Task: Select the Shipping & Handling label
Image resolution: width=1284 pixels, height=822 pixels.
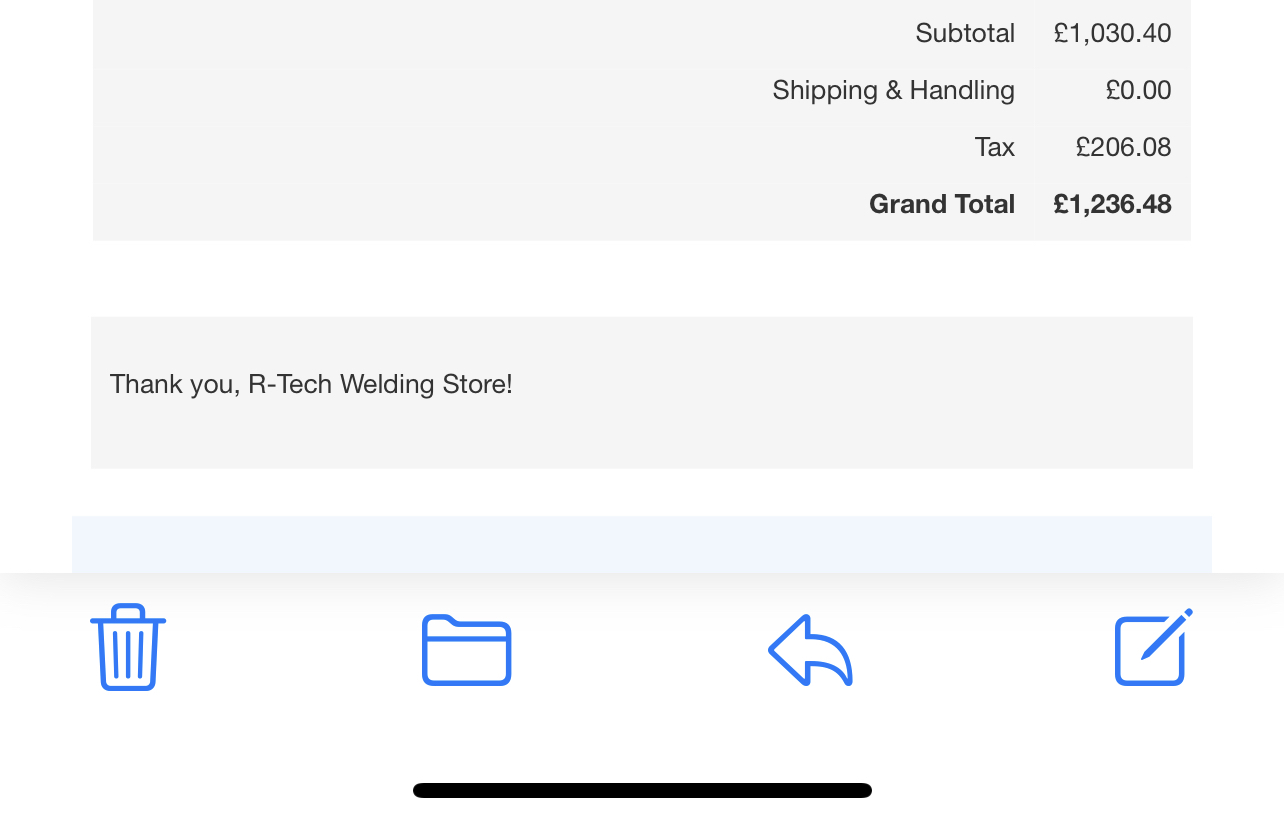Action: [893, 90]
